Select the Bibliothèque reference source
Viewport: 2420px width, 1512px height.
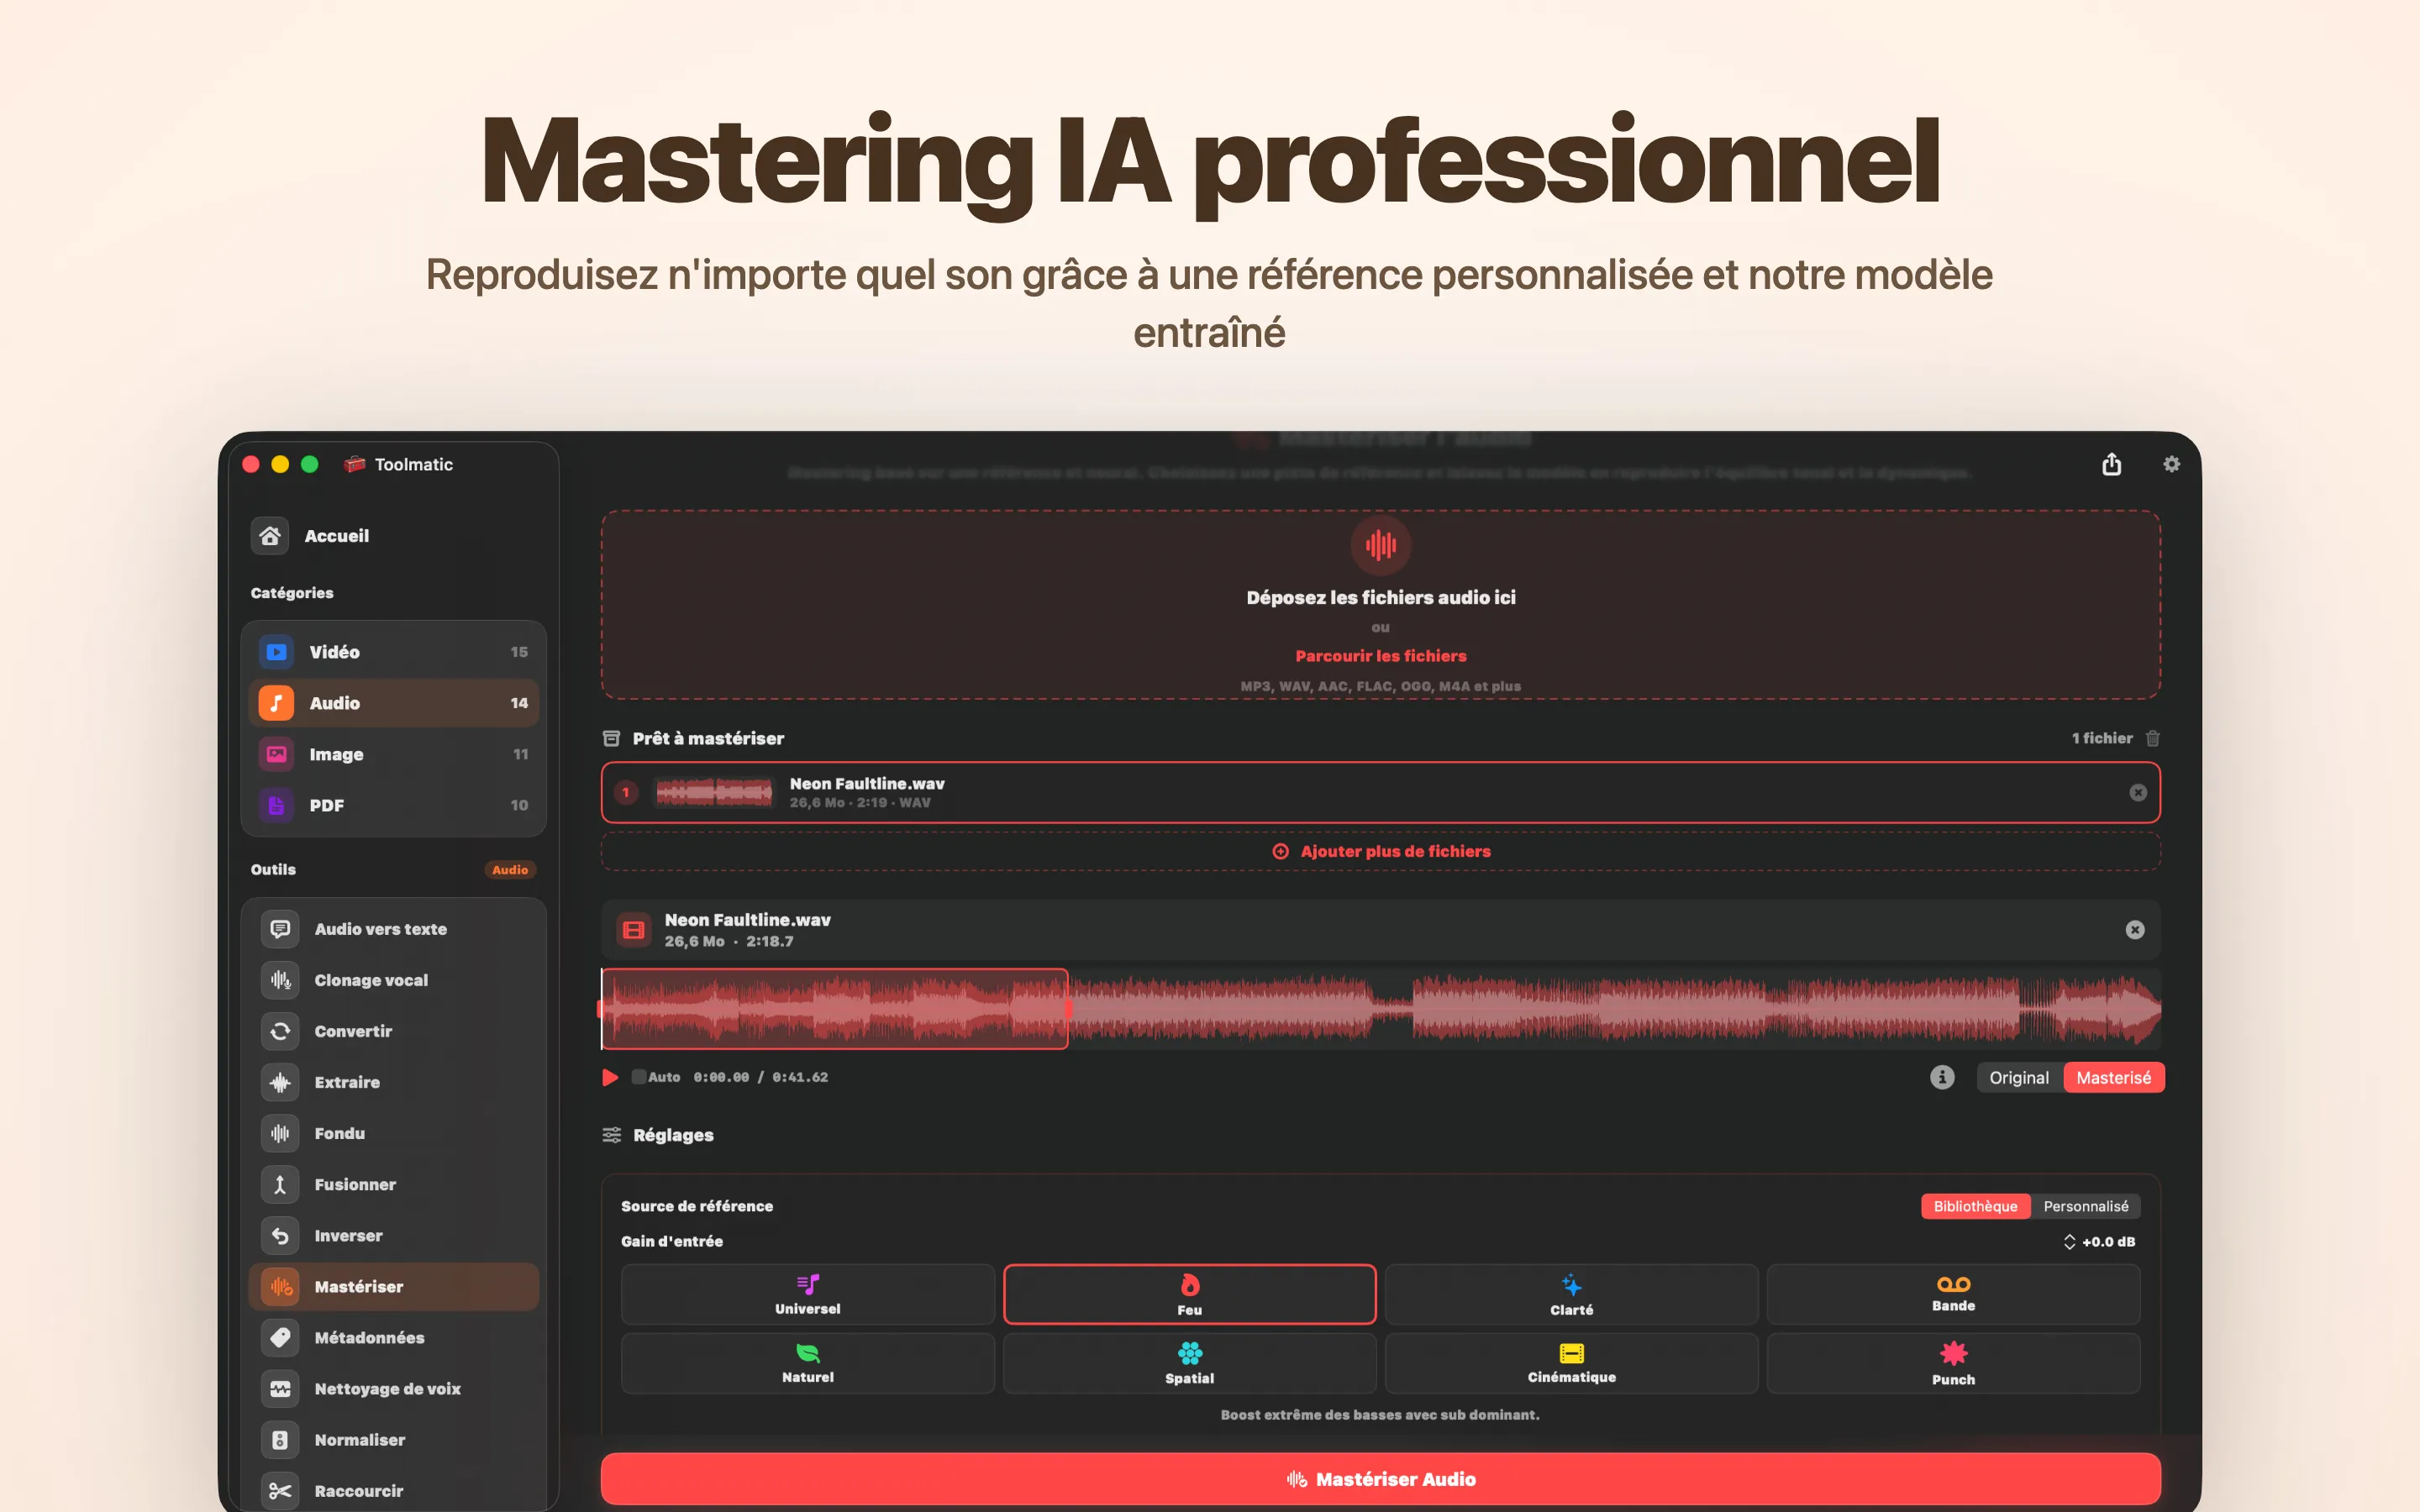tap(1975, 1206)
